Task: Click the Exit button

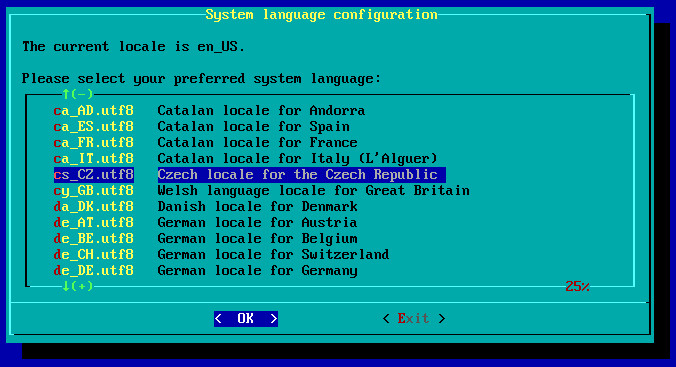Action: (413, 319)
